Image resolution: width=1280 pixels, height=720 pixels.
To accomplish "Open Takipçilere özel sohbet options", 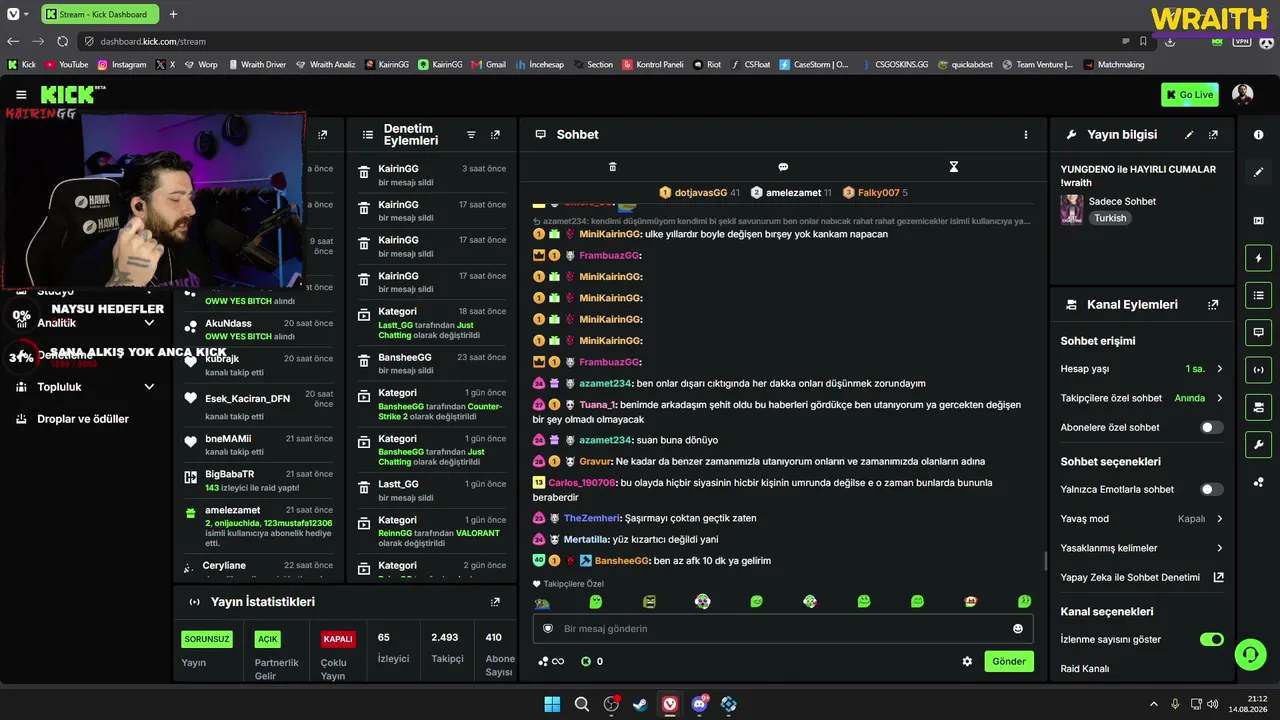I will [1142, 398].
